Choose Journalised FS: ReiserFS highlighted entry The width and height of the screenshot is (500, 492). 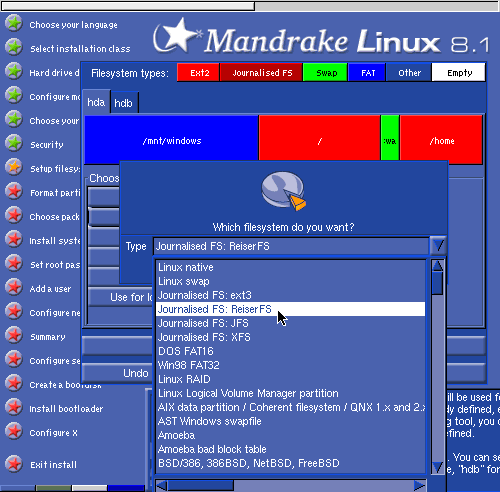tap(290, 309)
